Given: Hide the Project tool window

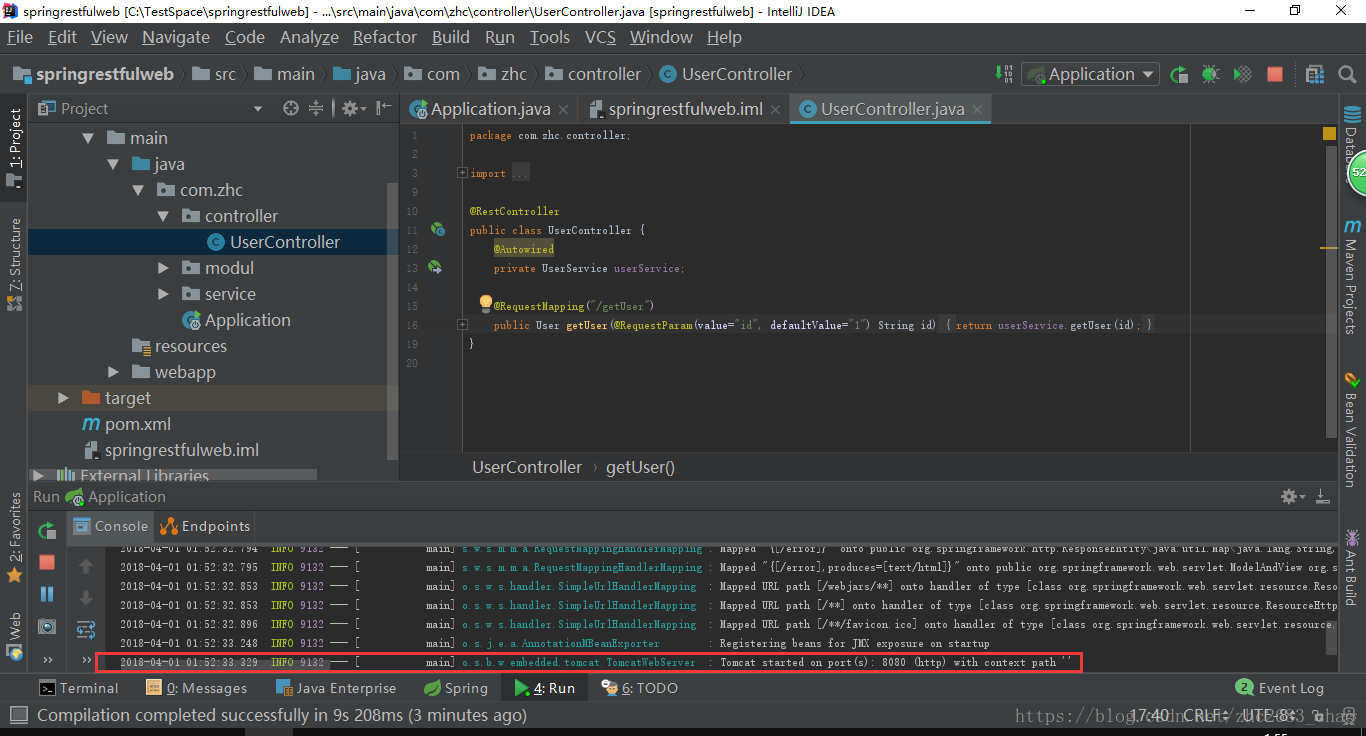Looking at the screenshot, I should coord(383,108).
